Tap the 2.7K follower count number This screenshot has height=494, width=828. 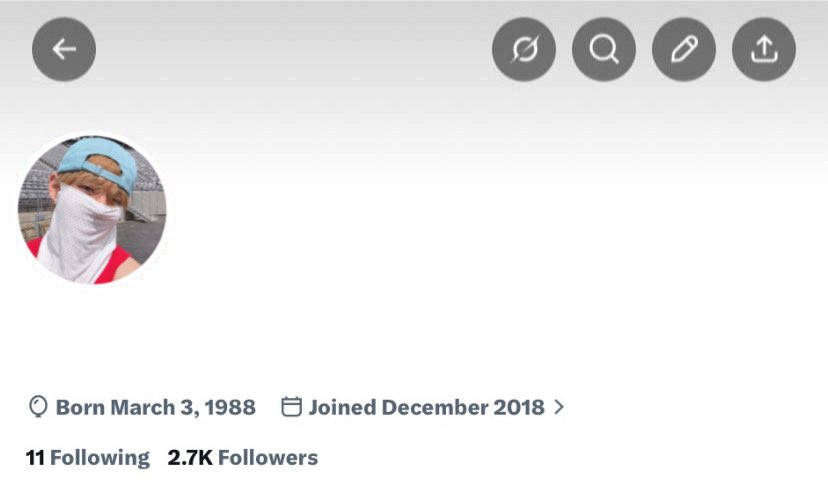tap(190, 458)
